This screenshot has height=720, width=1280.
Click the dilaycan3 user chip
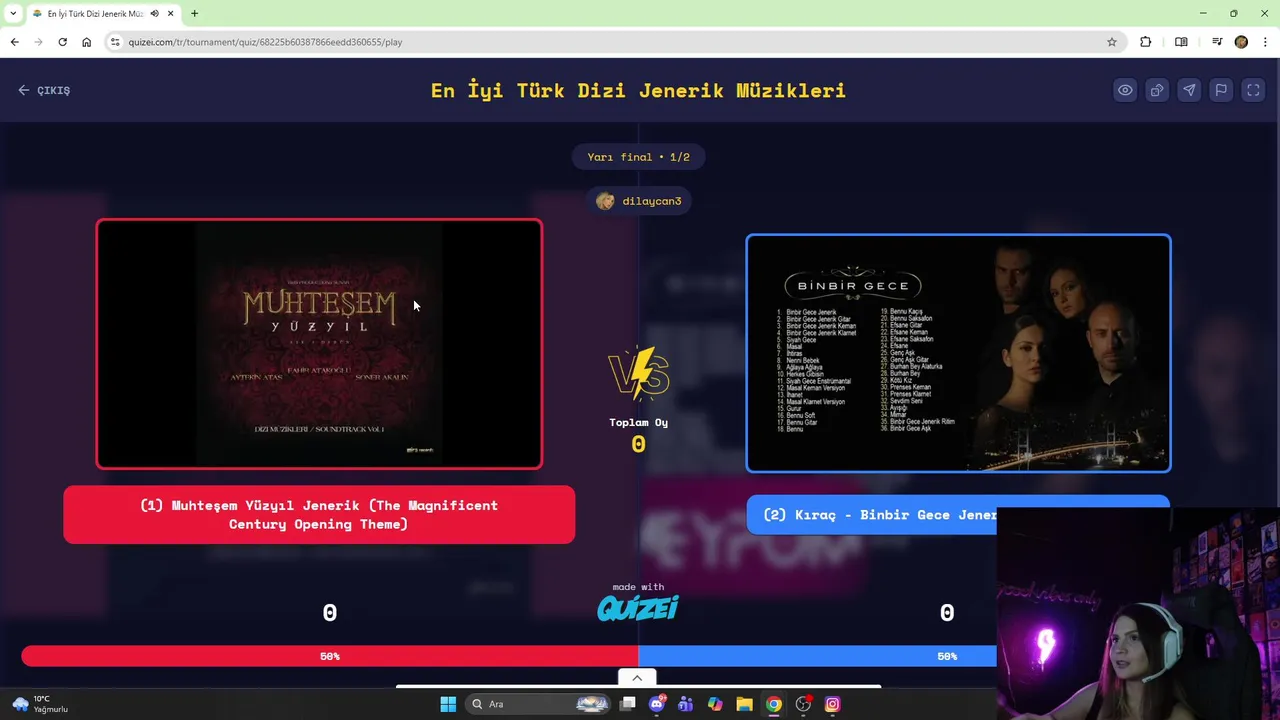(x=639, y=201)
